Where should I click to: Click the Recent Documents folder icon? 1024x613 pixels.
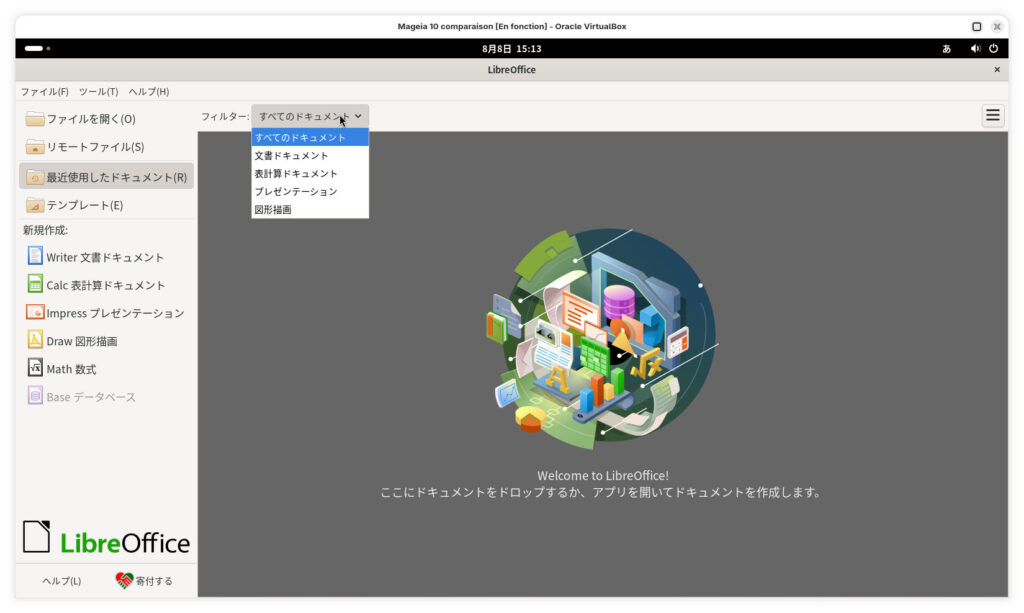point(35,177)
